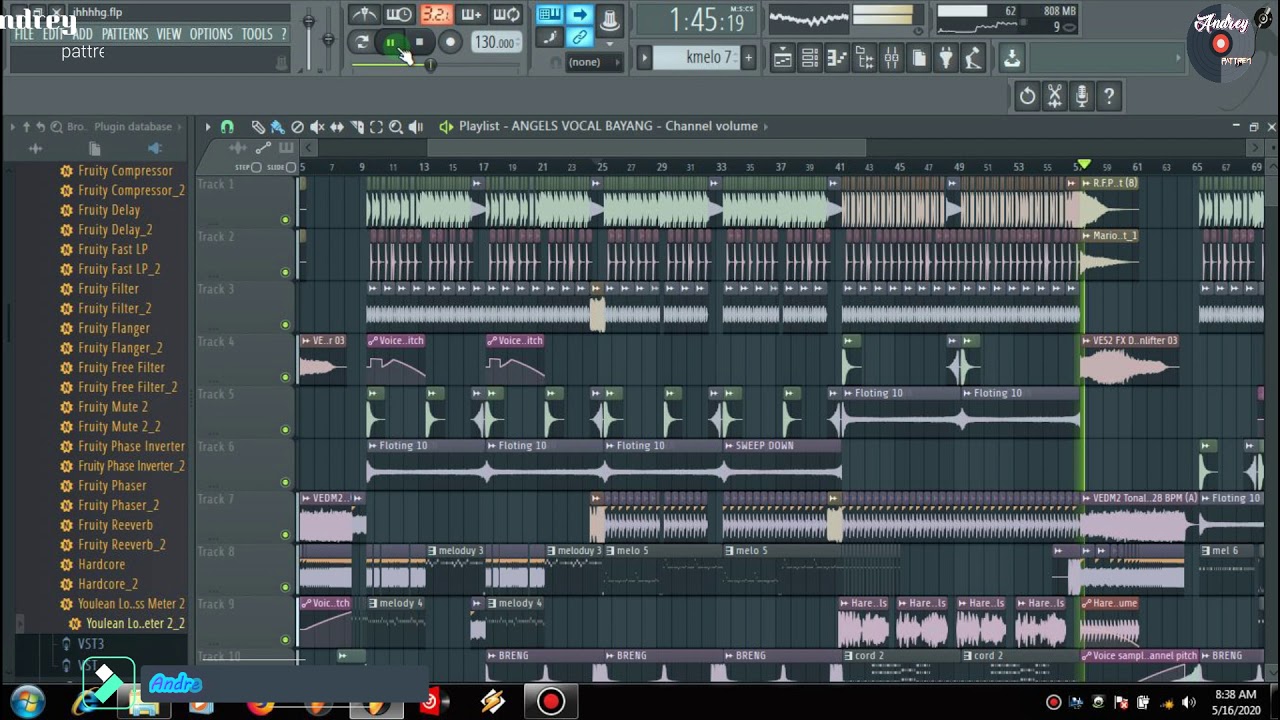
Task: Toggle loop recording icon
Action: 506,15
